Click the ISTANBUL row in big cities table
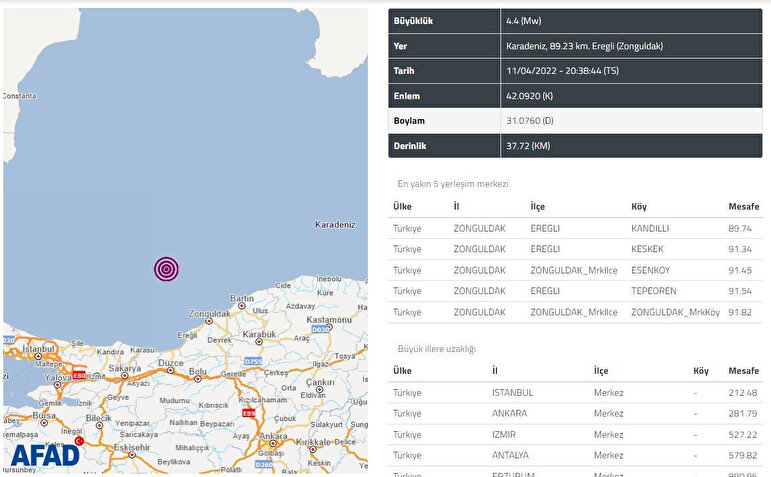Screen dimensions: 771x477 click(x=575, y=392)
